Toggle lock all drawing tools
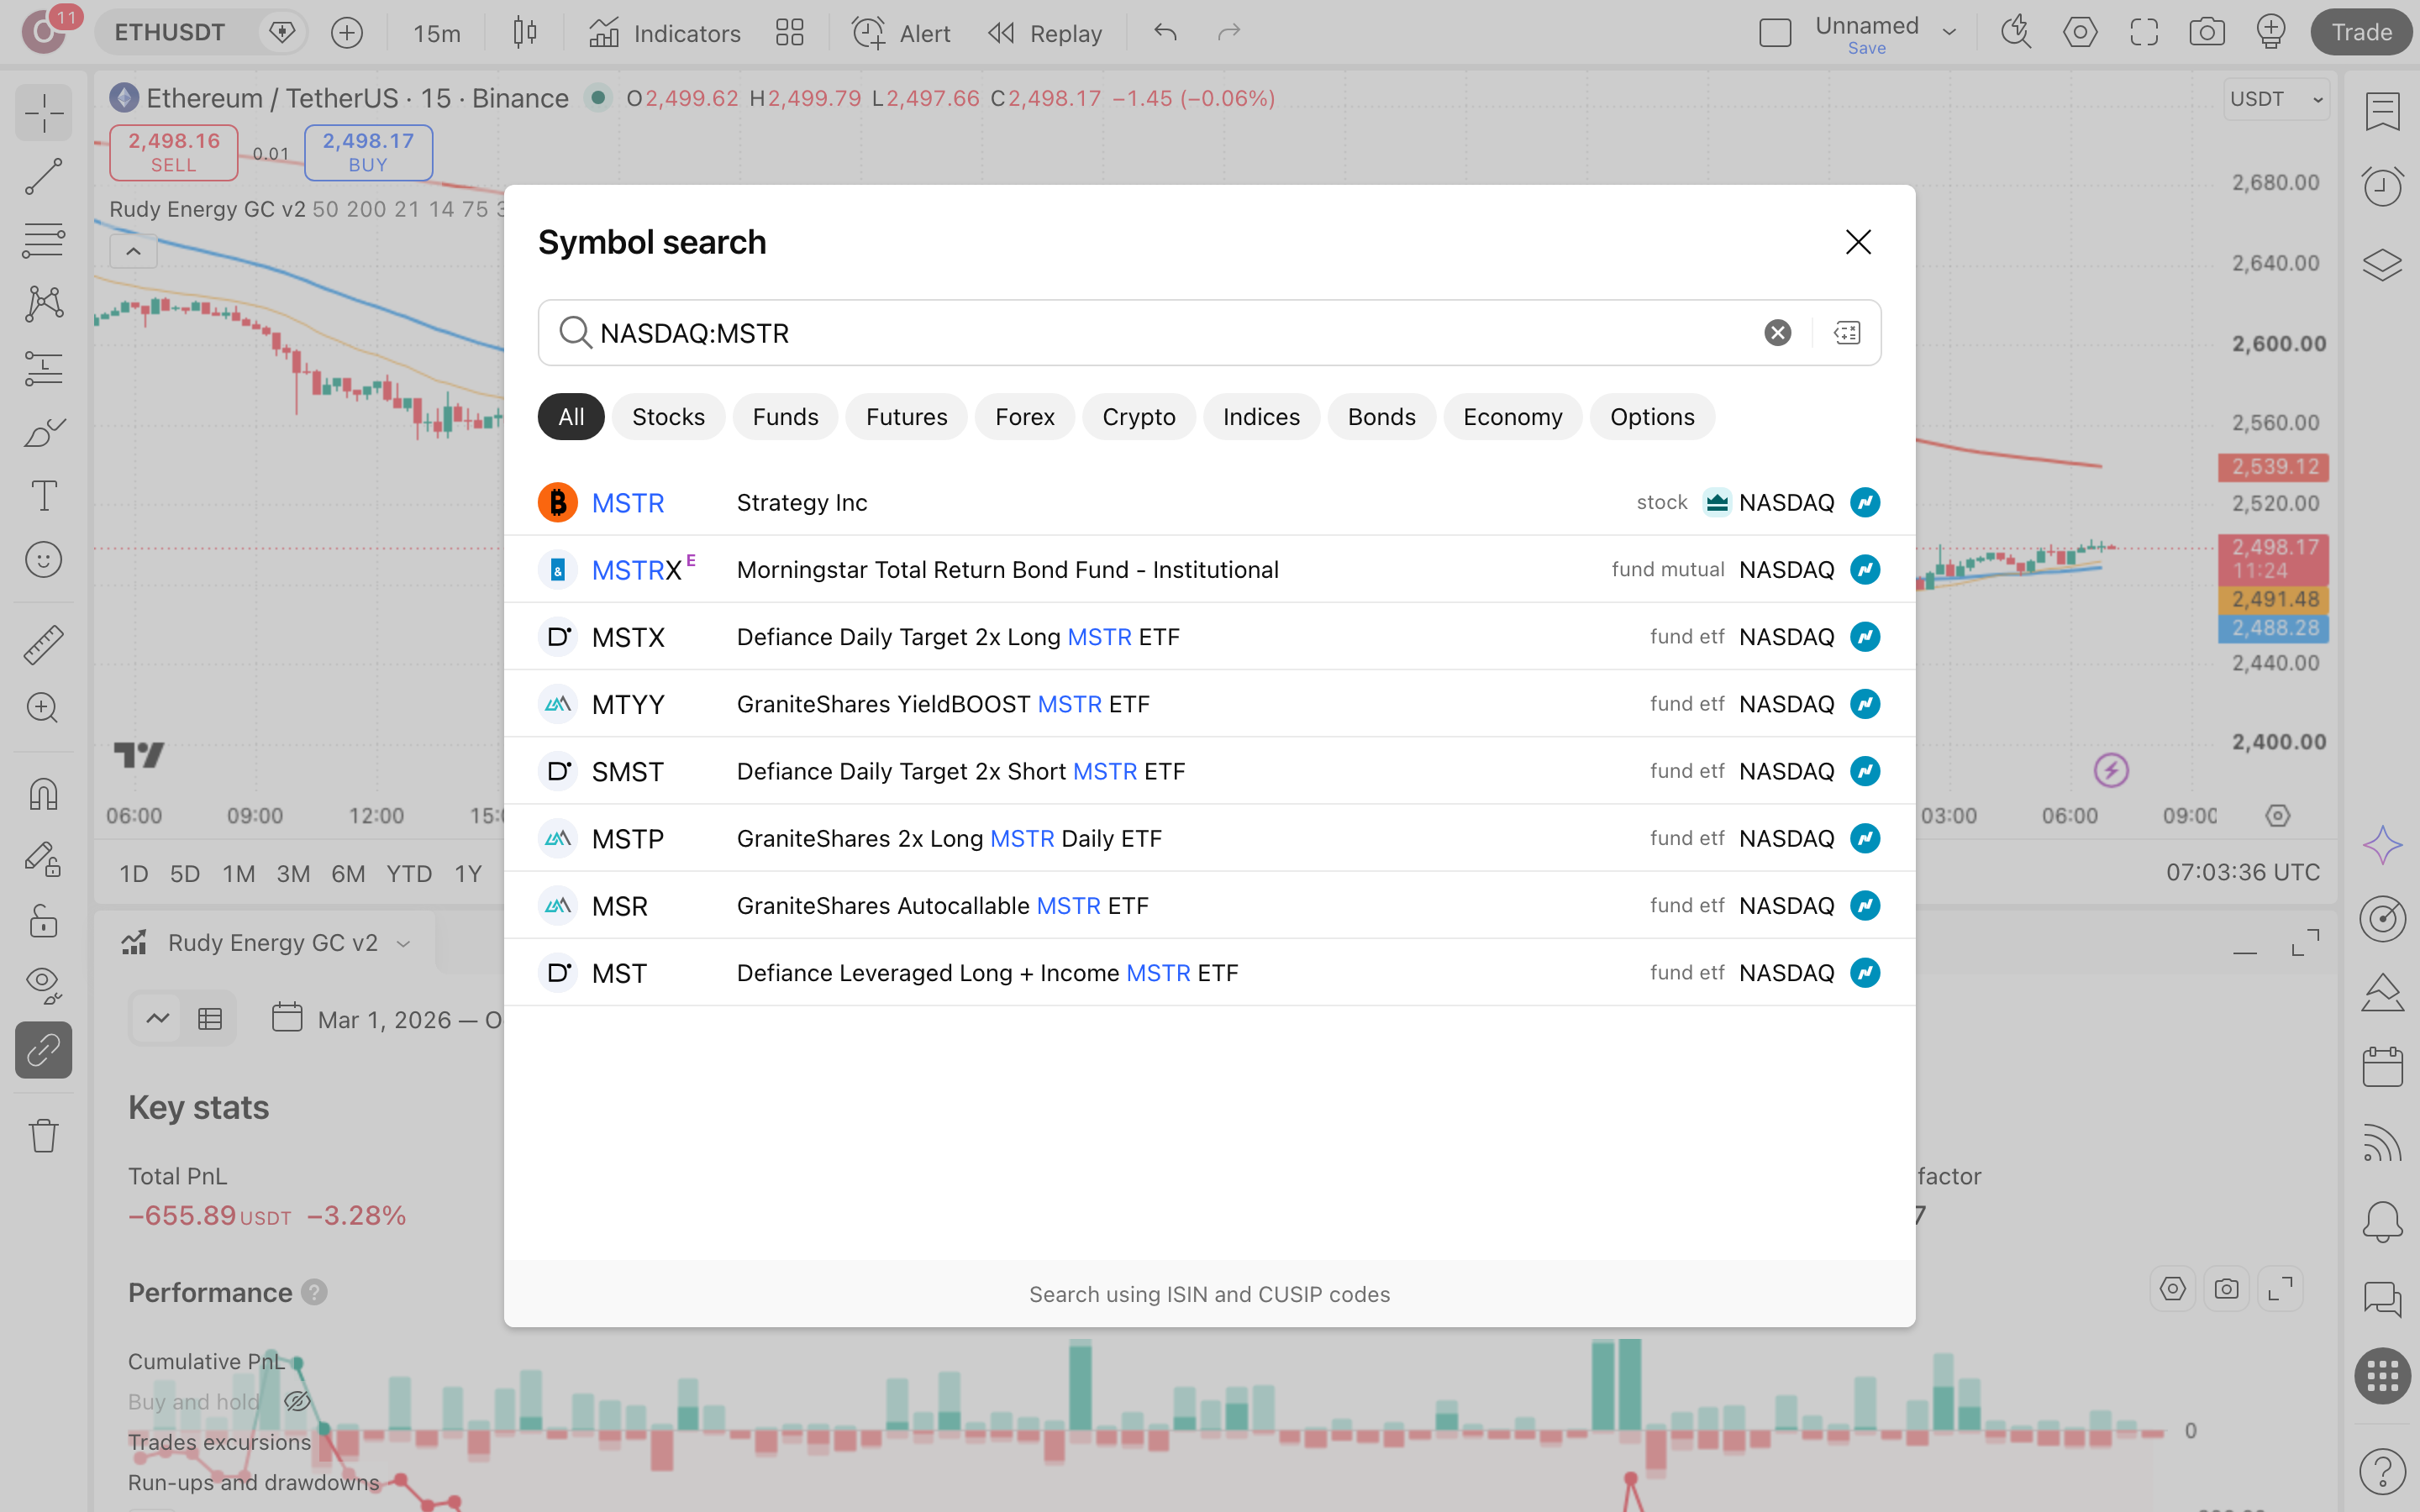Screen dimensions: 2420x1512 coord(43,921)
